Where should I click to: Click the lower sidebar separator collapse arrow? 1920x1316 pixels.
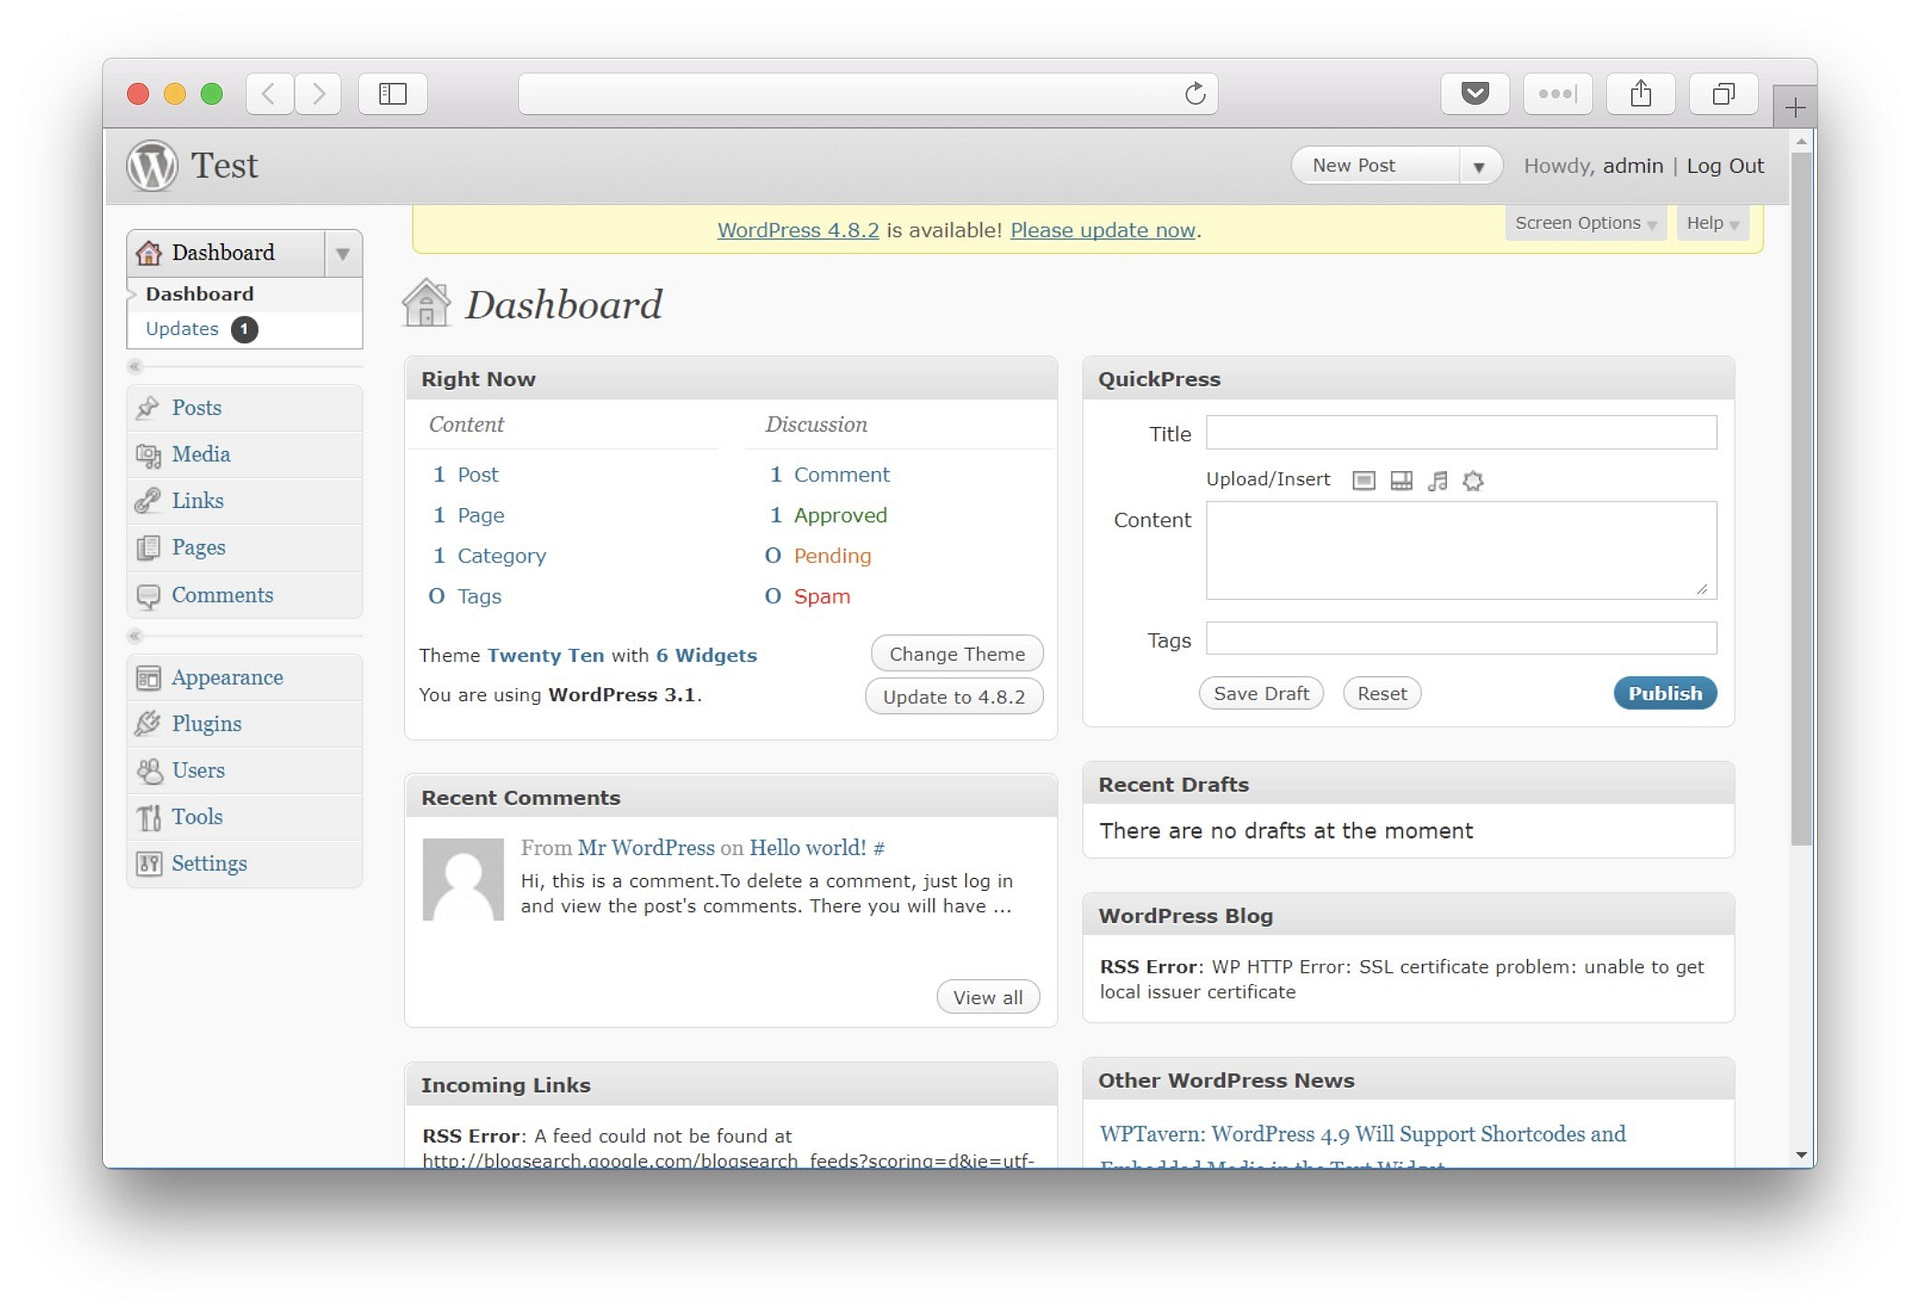pos(135,636)
